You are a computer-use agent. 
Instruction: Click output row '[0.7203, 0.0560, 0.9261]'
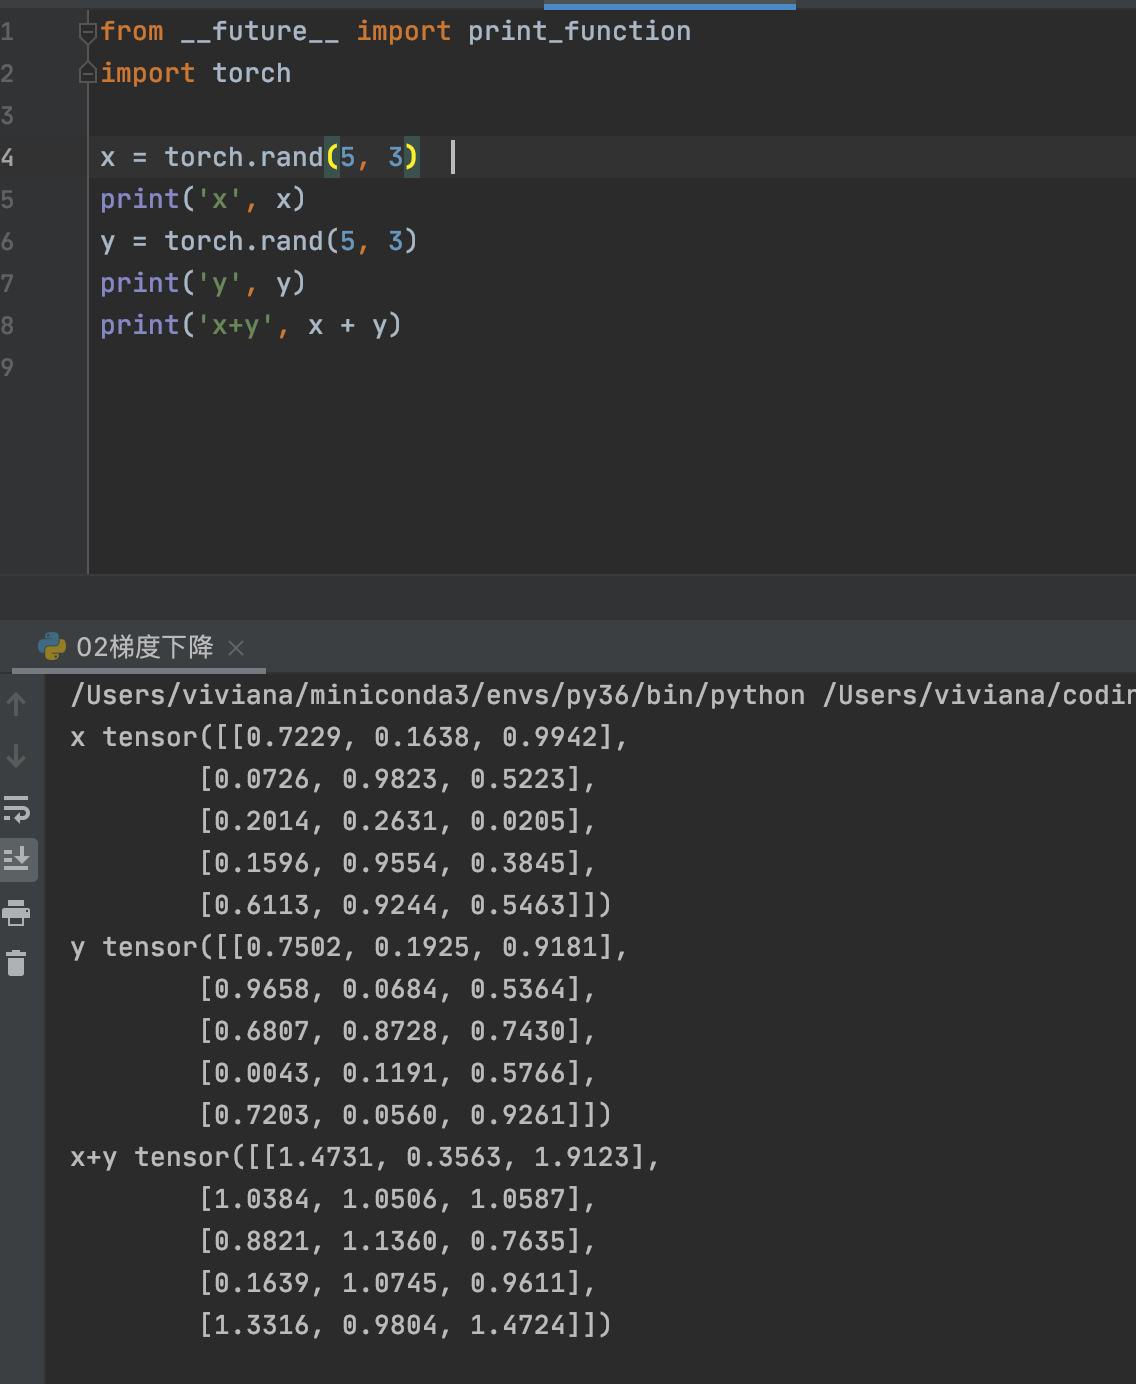click(x=390, y=1115)
